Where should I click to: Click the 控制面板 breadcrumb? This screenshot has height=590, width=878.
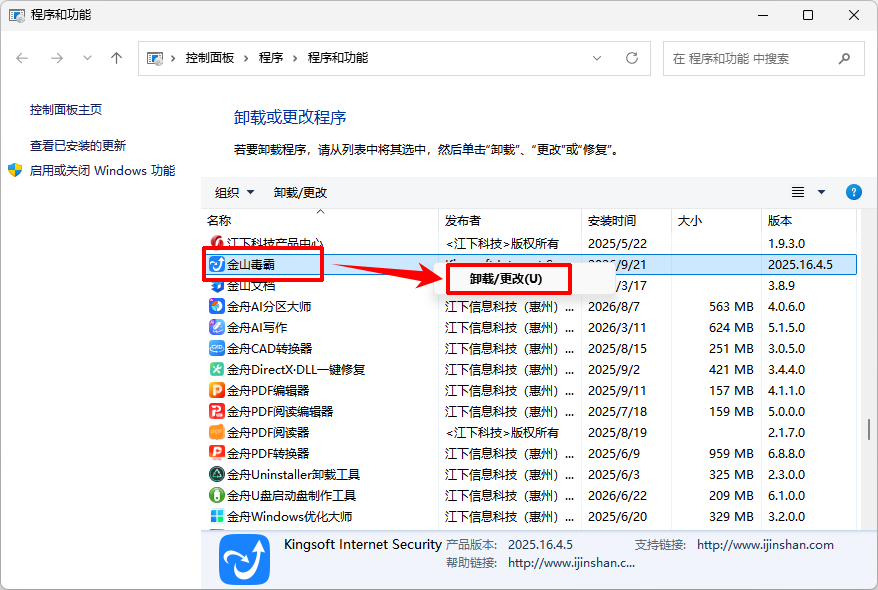pyautogui.click(x=210, y=58)
